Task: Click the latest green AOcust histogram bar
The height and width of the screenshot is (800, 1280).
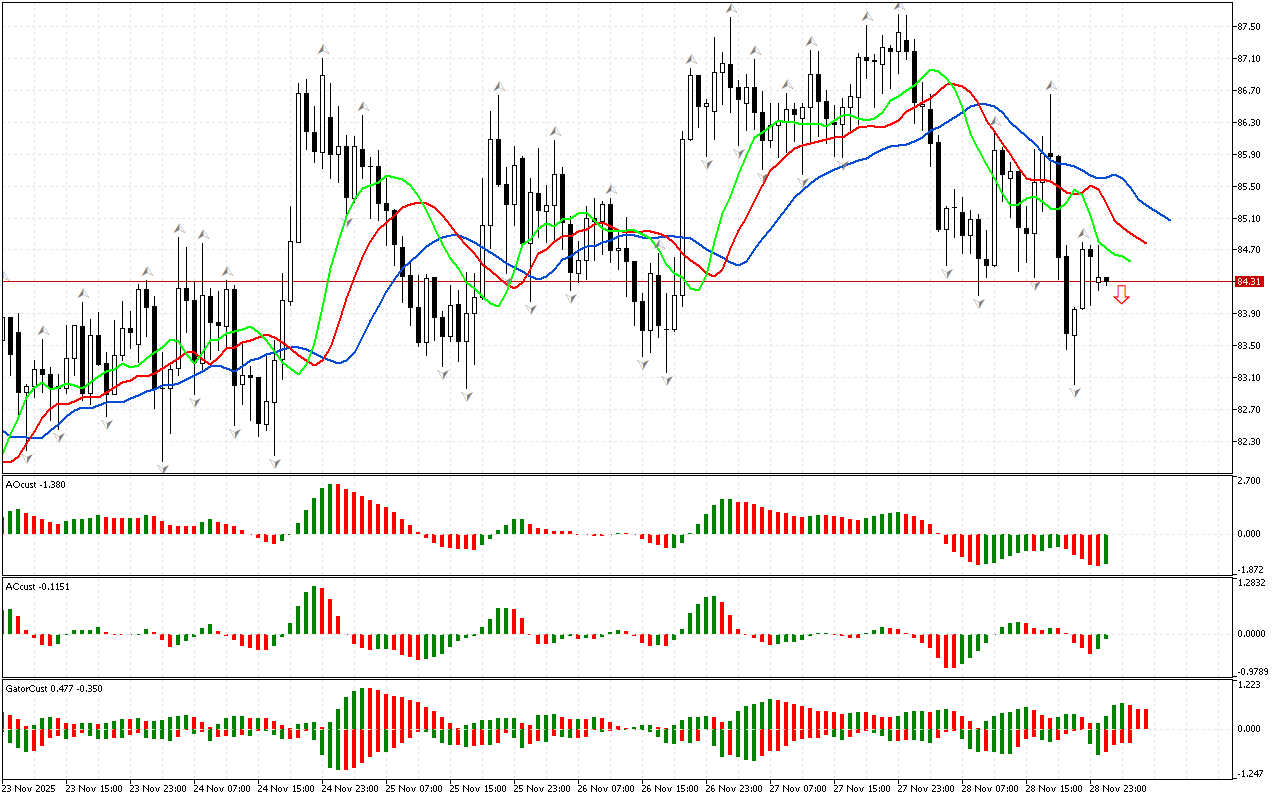Action: (1106, 548)
